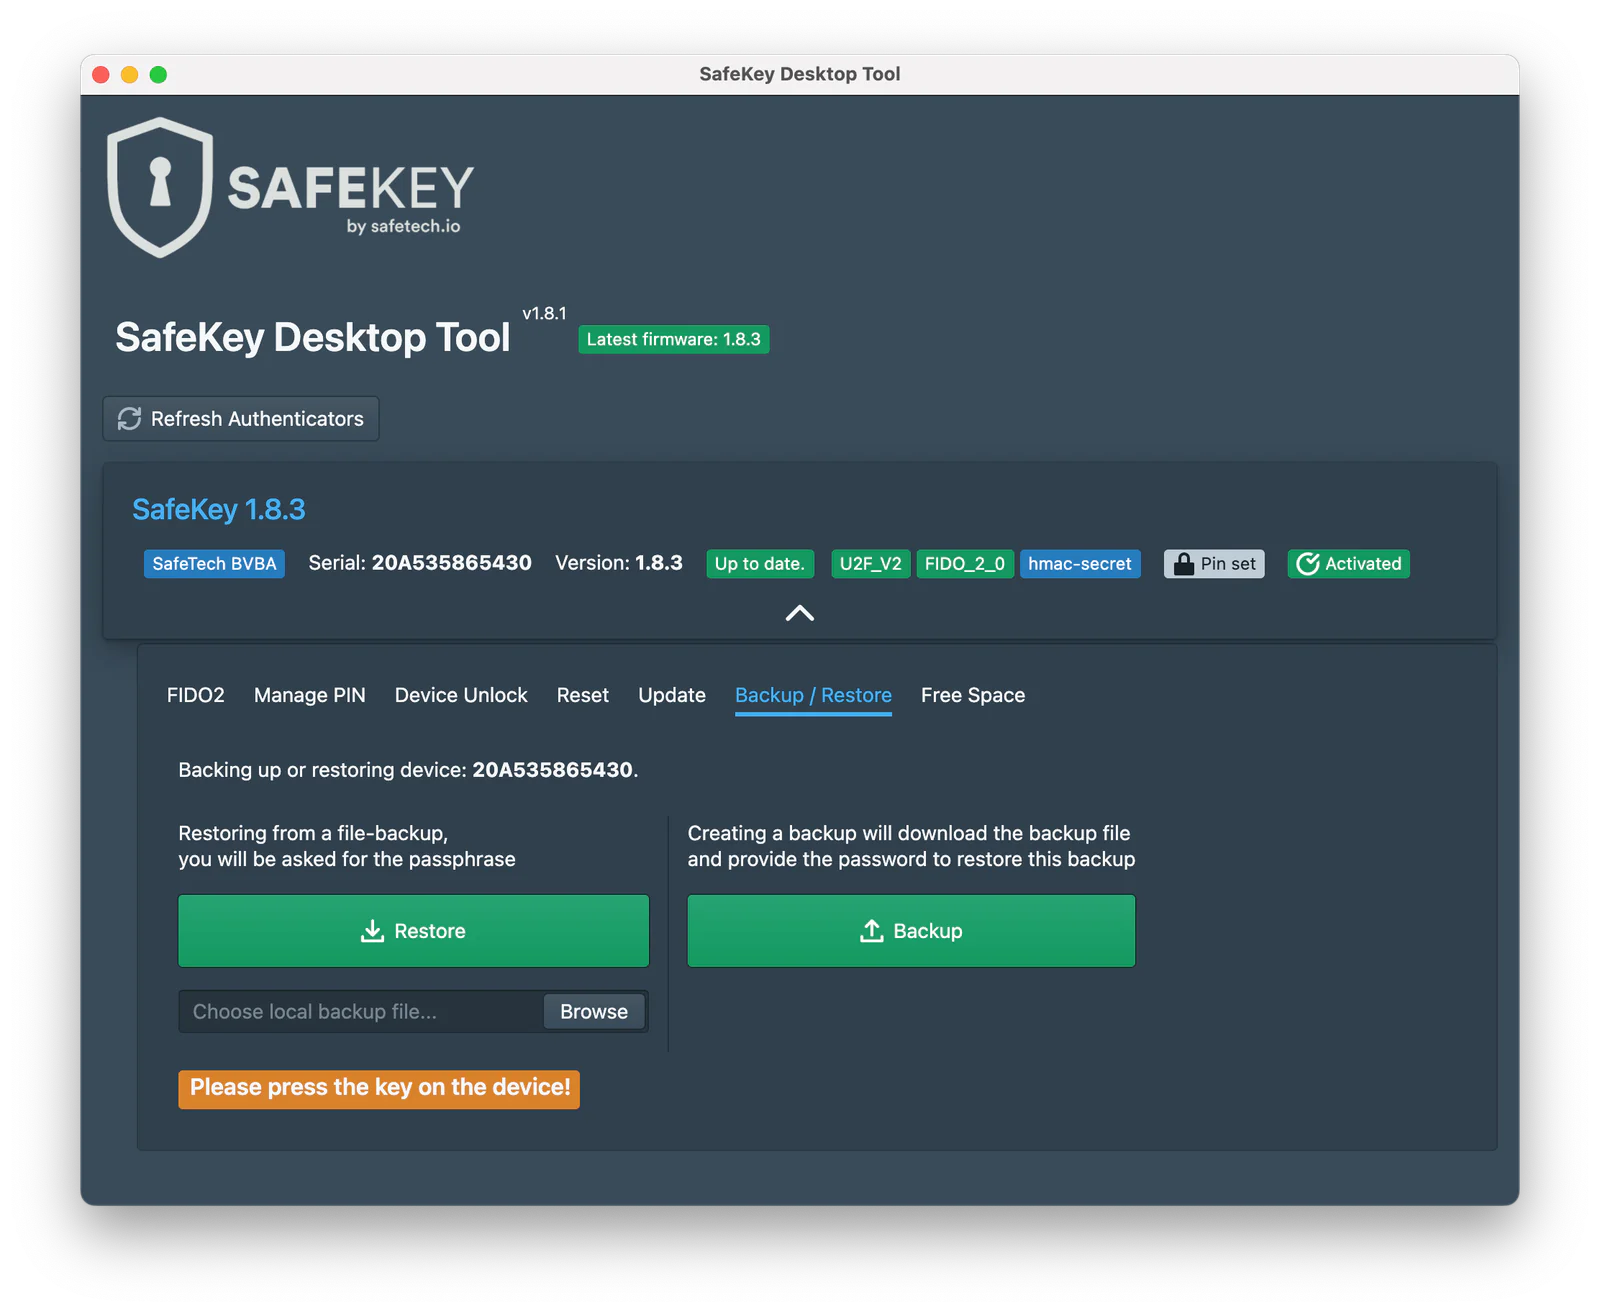
Task: Click the refresh arrows icon
Action: click(130, 419)
